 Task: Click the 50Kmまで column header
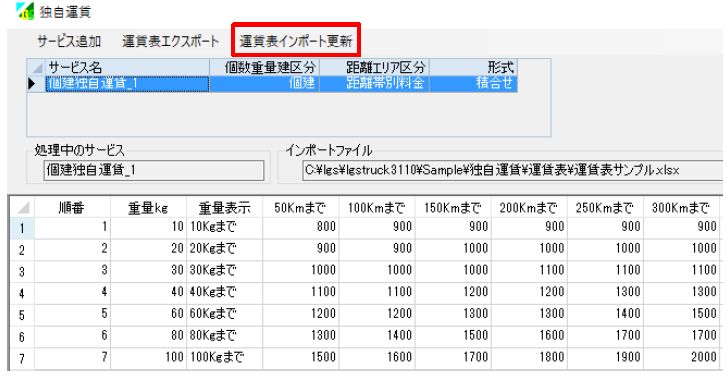pos(301,207)
